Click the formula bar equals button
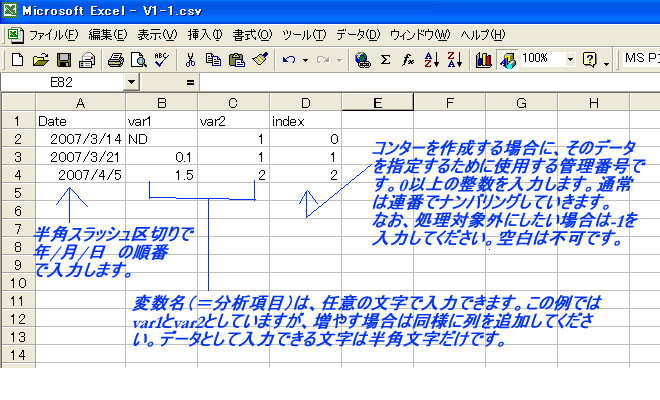Screen dimensions: 660x400 190,82
